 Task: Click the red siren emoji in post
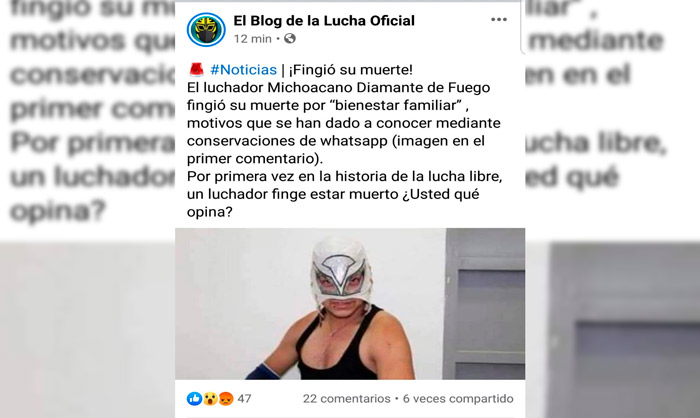tap(196, 70)
